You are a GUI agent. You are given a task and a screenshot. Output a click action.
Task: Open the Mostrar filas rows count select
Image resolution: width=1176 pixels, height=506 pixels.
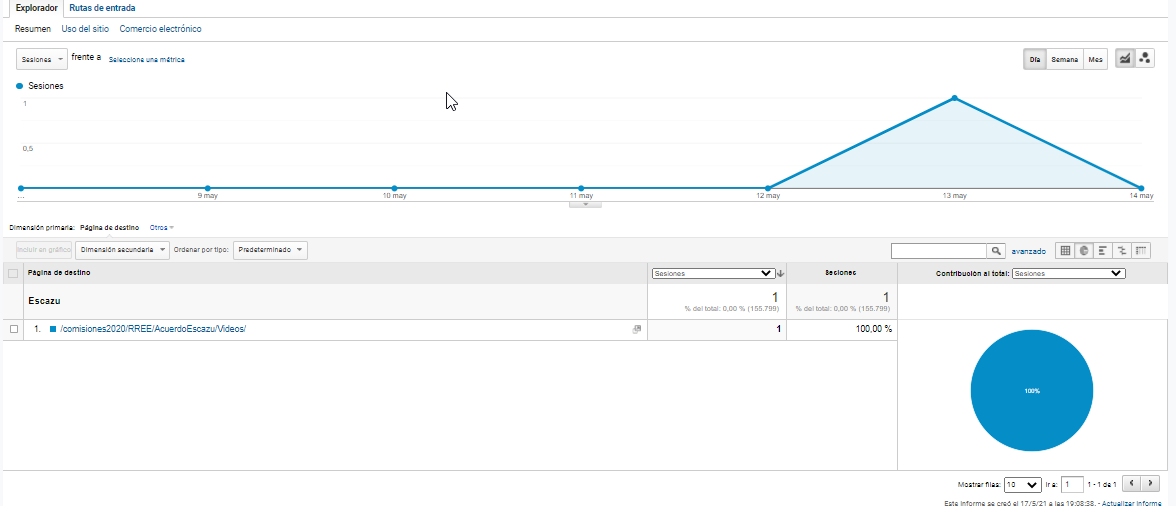coord(1023,484)
